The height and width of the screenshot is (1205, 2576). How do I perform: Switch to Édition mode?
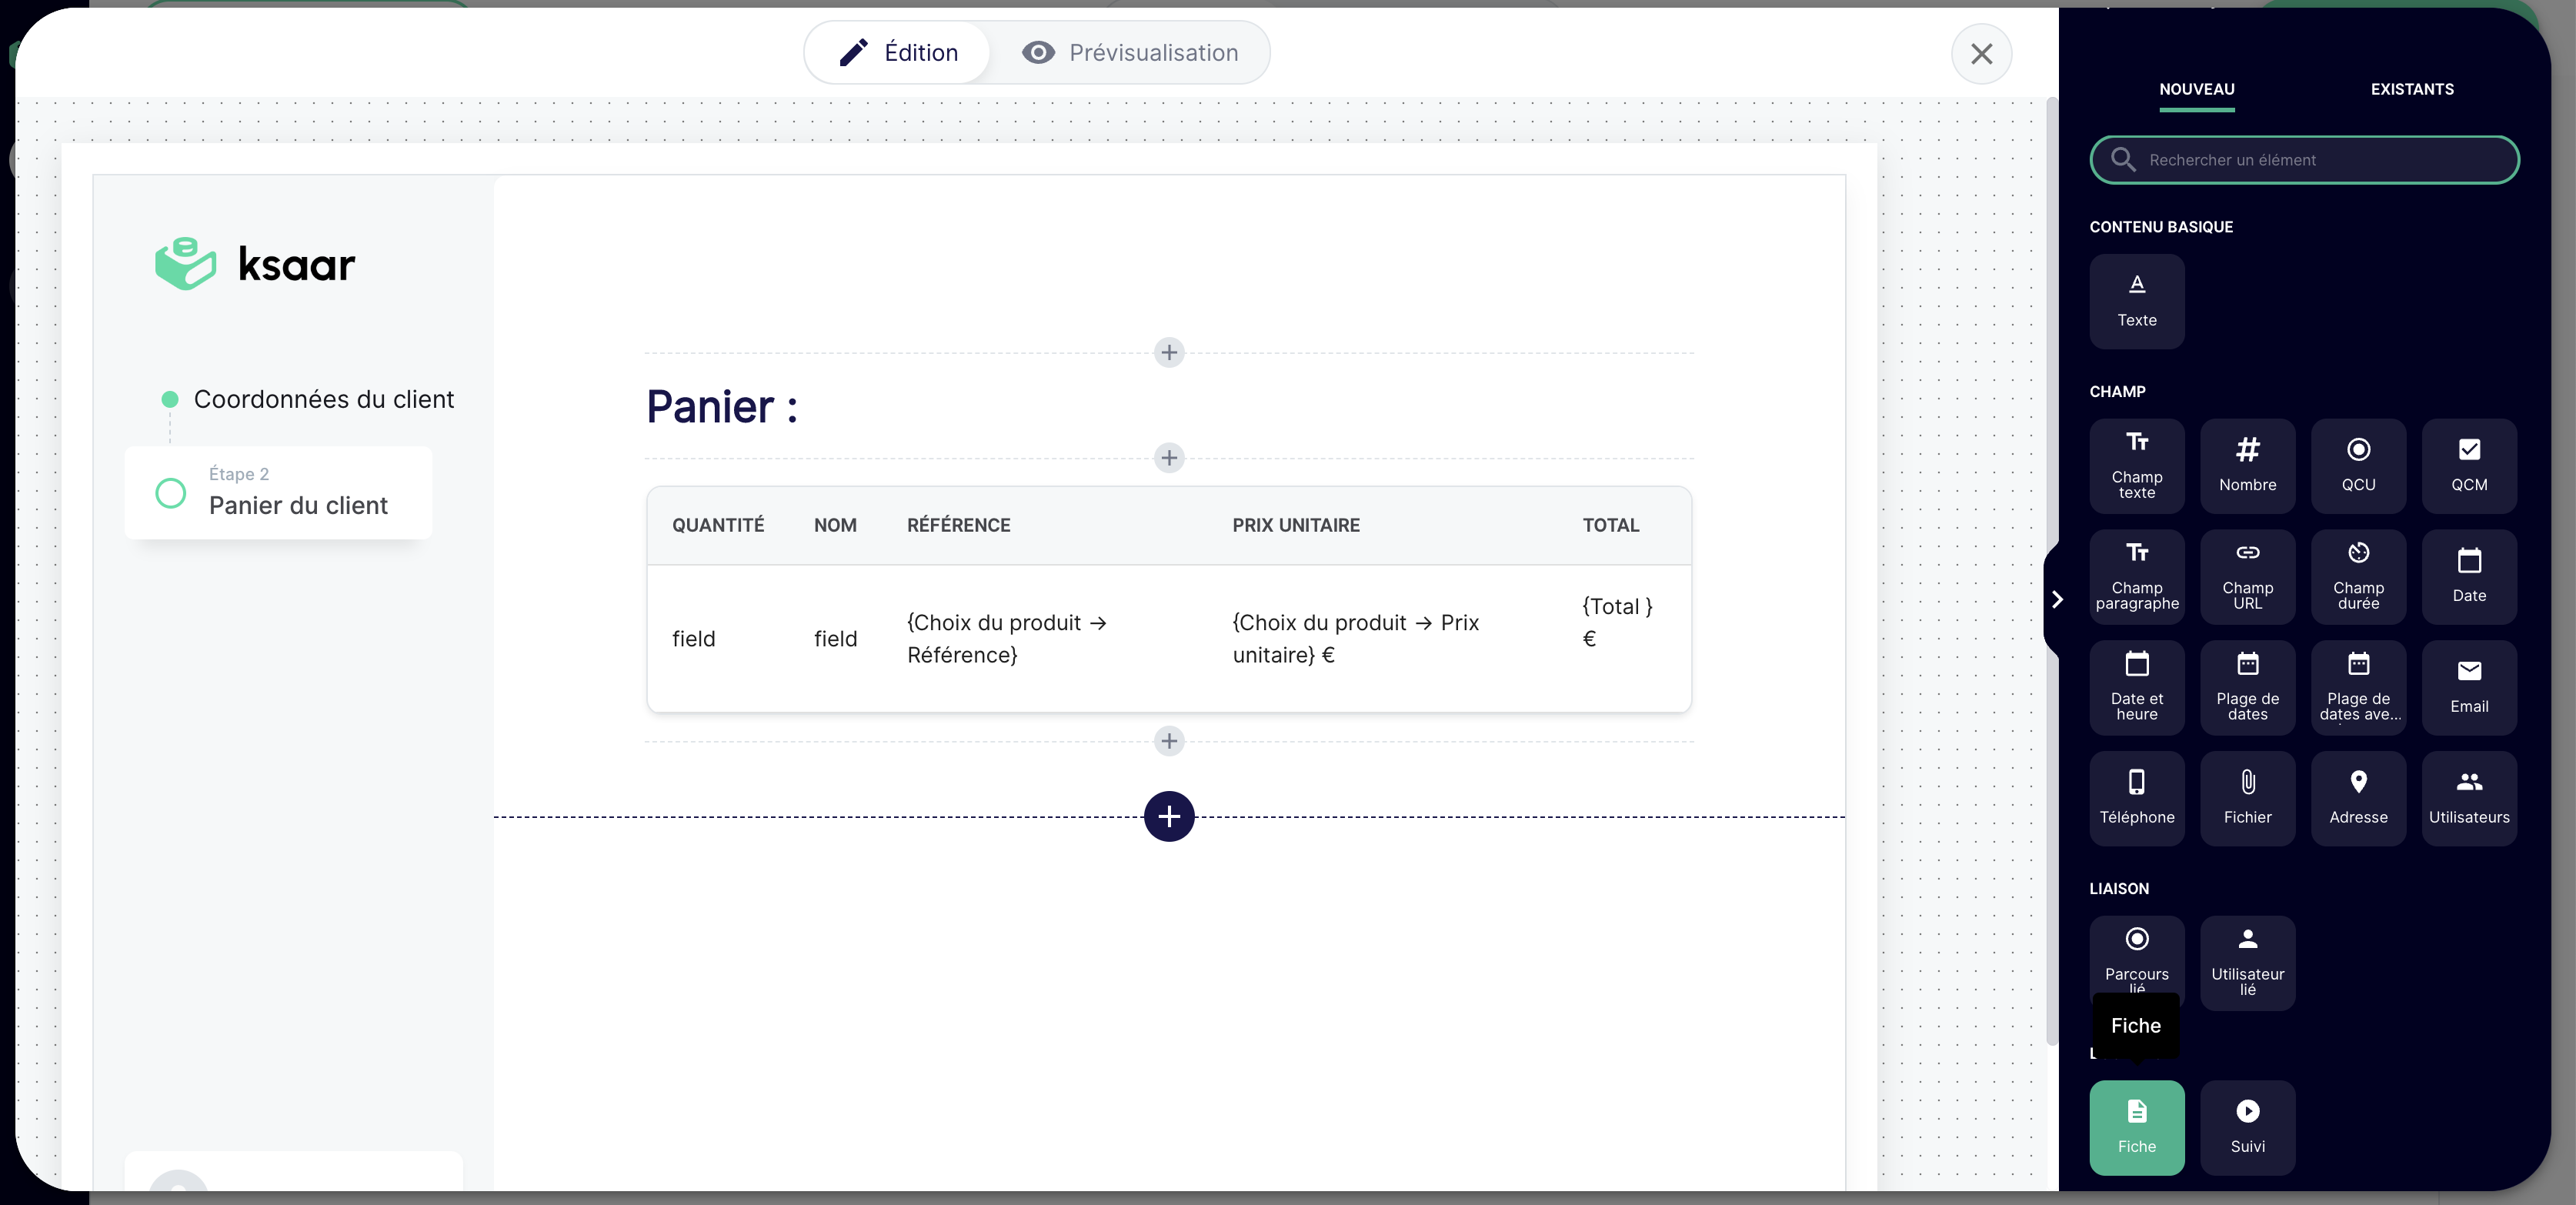click(x=897, y=53)
